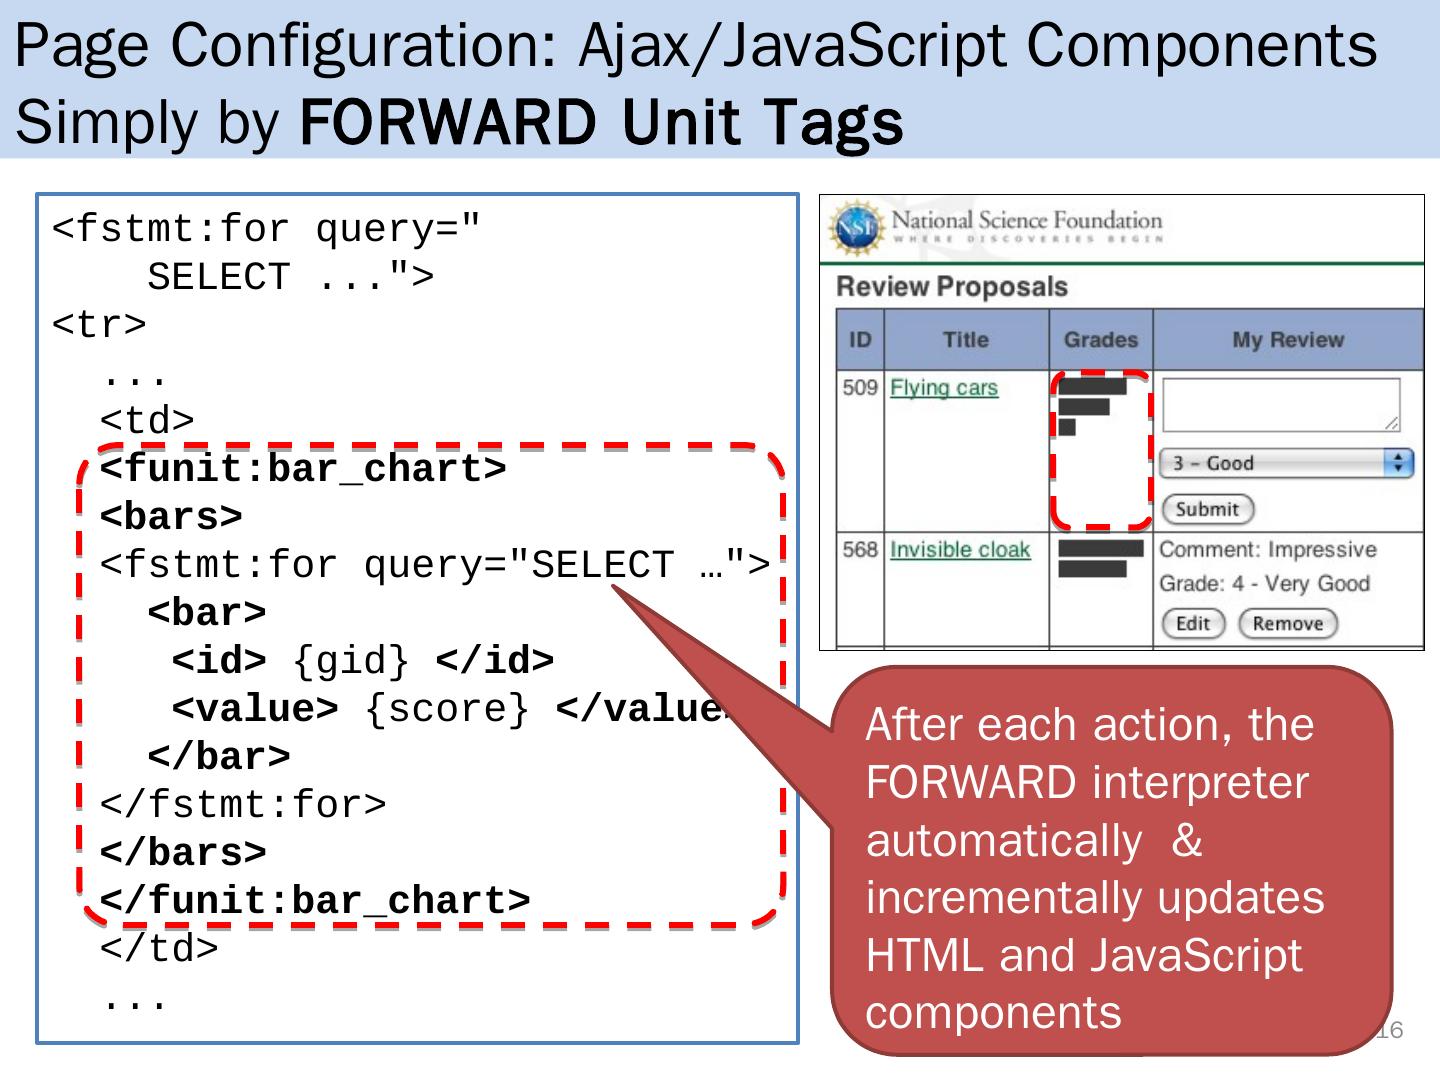Click proposal ID 568

[860, 550]
